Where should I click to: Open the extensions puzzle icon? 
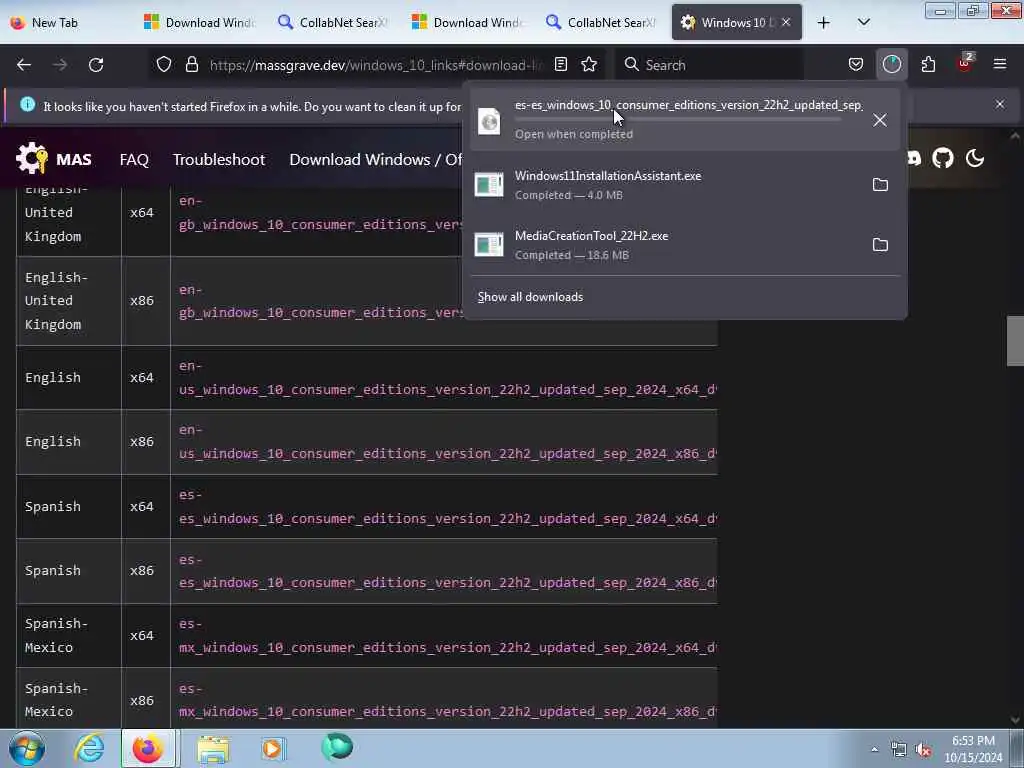point(928,65)
